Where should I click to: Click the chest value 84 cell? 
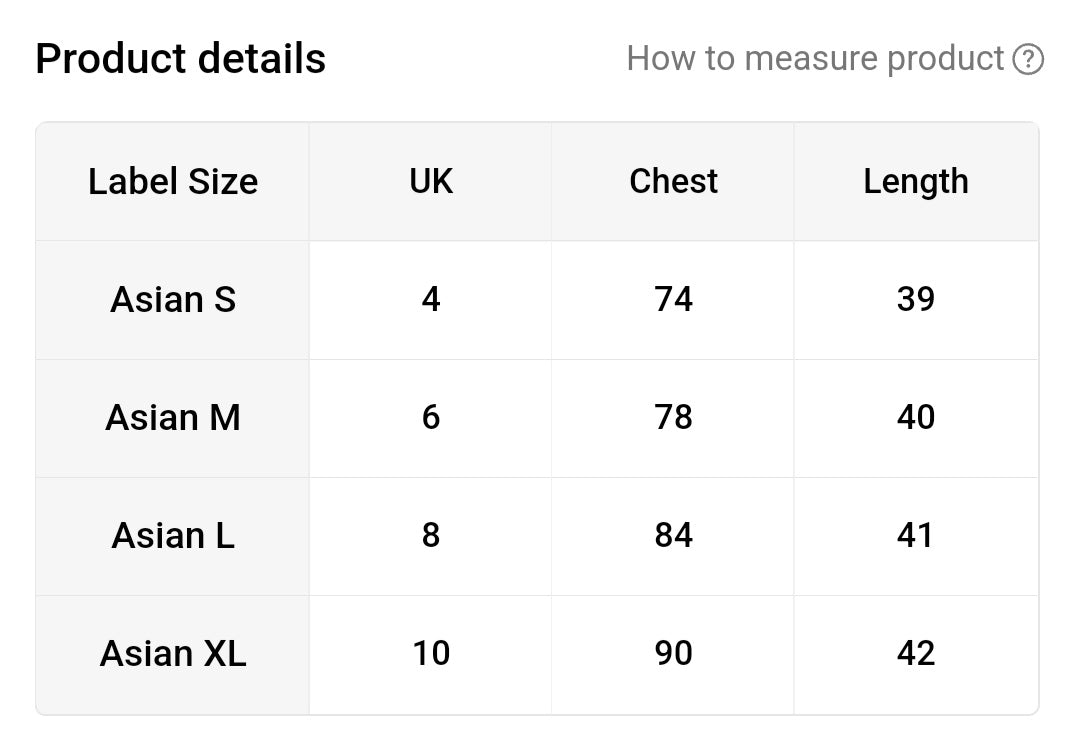click(x=673, y=536)
